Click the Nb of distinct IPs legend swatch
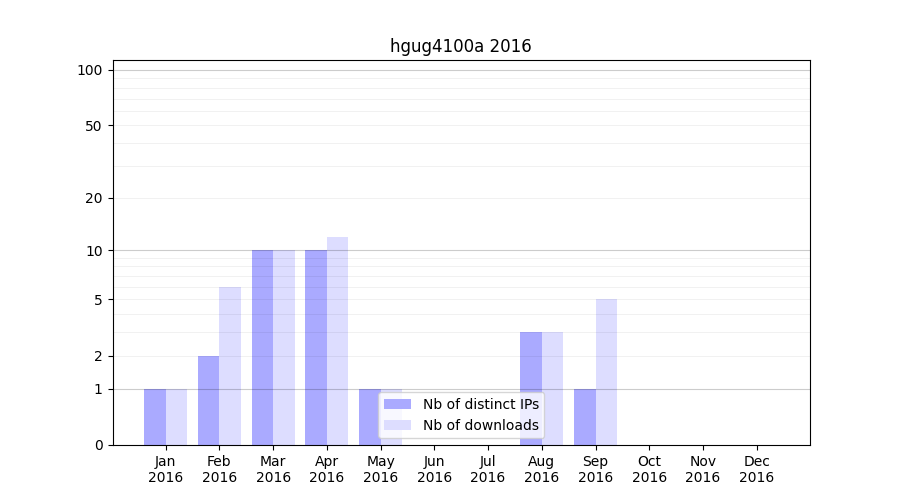 tap(397, 404)
